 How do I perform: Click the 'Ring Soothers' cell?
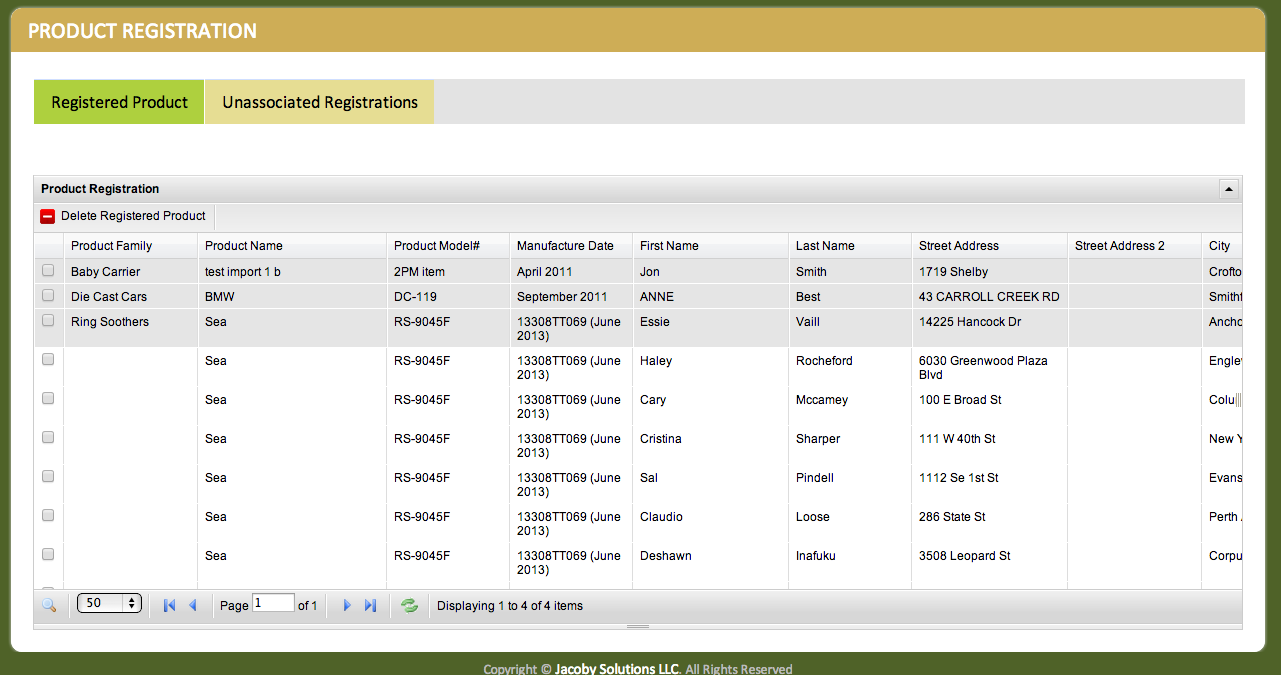(131, 328)
